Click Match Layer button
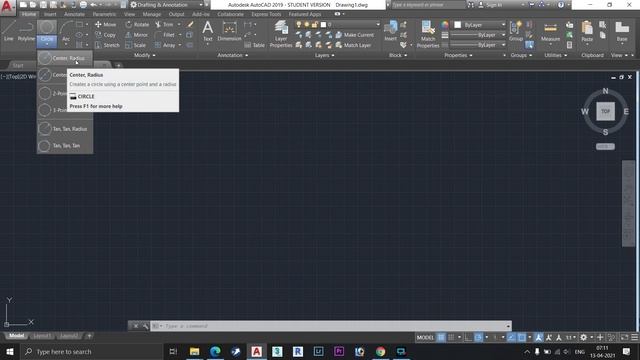Screen dimensions: 640x360 pyautogui.click(x=353, y=45)
